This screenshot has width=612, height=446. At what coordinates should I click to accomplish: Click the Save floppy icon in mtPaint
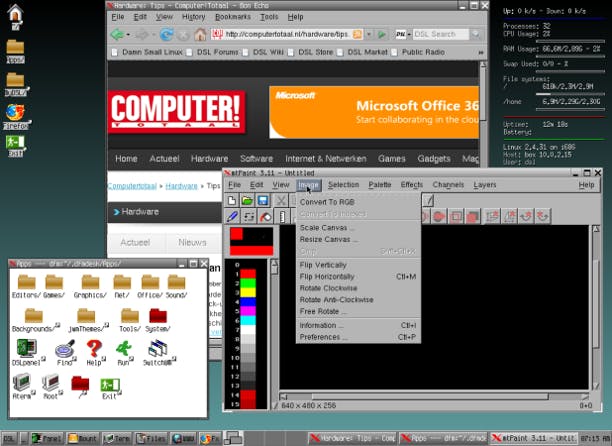click(x=263, y=201)
